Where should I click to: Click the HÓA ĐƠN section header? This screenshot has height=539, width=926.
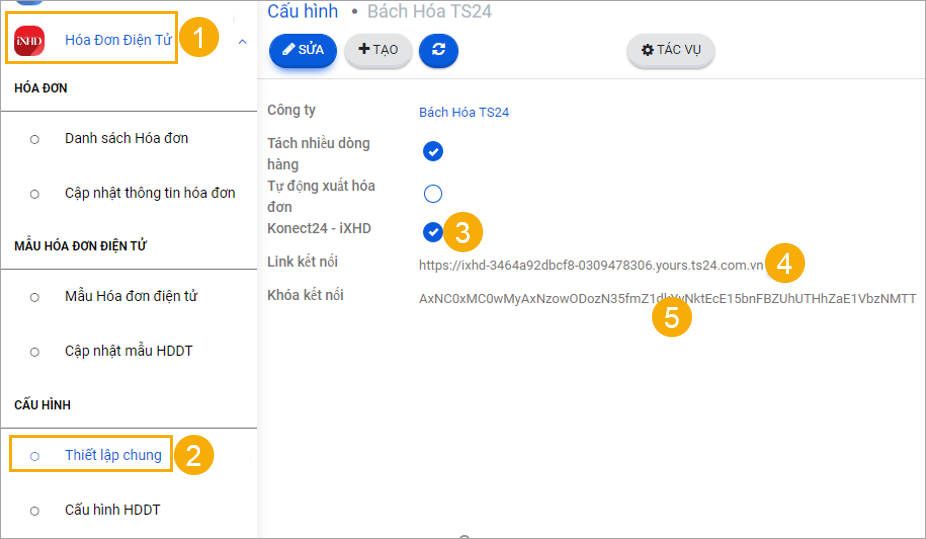[x=41, y=88]
